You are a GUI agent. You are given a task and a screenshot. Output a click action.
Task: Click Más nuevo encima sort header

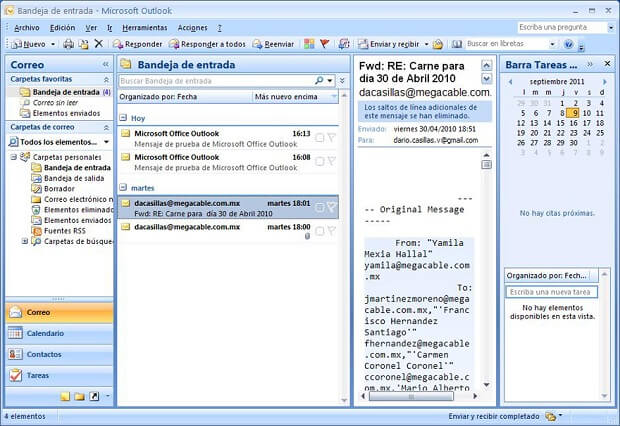point(295,97)
